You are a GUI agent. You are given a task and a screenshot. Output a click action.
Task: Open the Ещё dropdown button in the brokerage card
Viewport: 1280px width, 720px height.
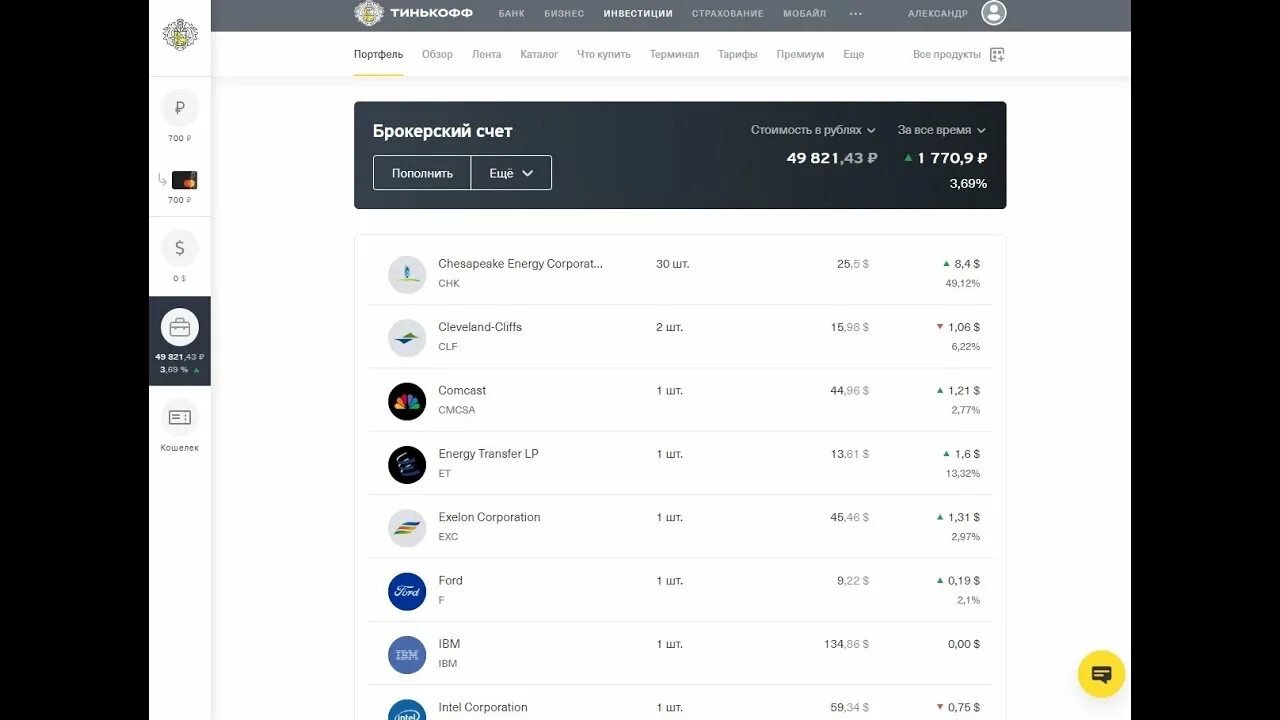click(511, 173)
